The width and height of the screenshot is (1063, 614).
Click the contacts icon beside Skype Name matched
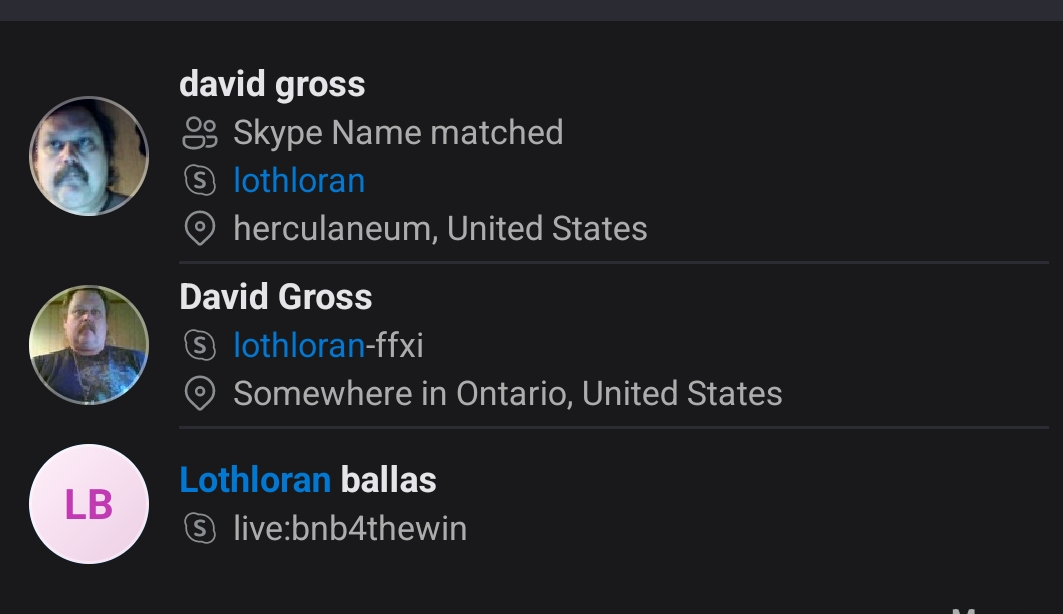tap(200, 133)
